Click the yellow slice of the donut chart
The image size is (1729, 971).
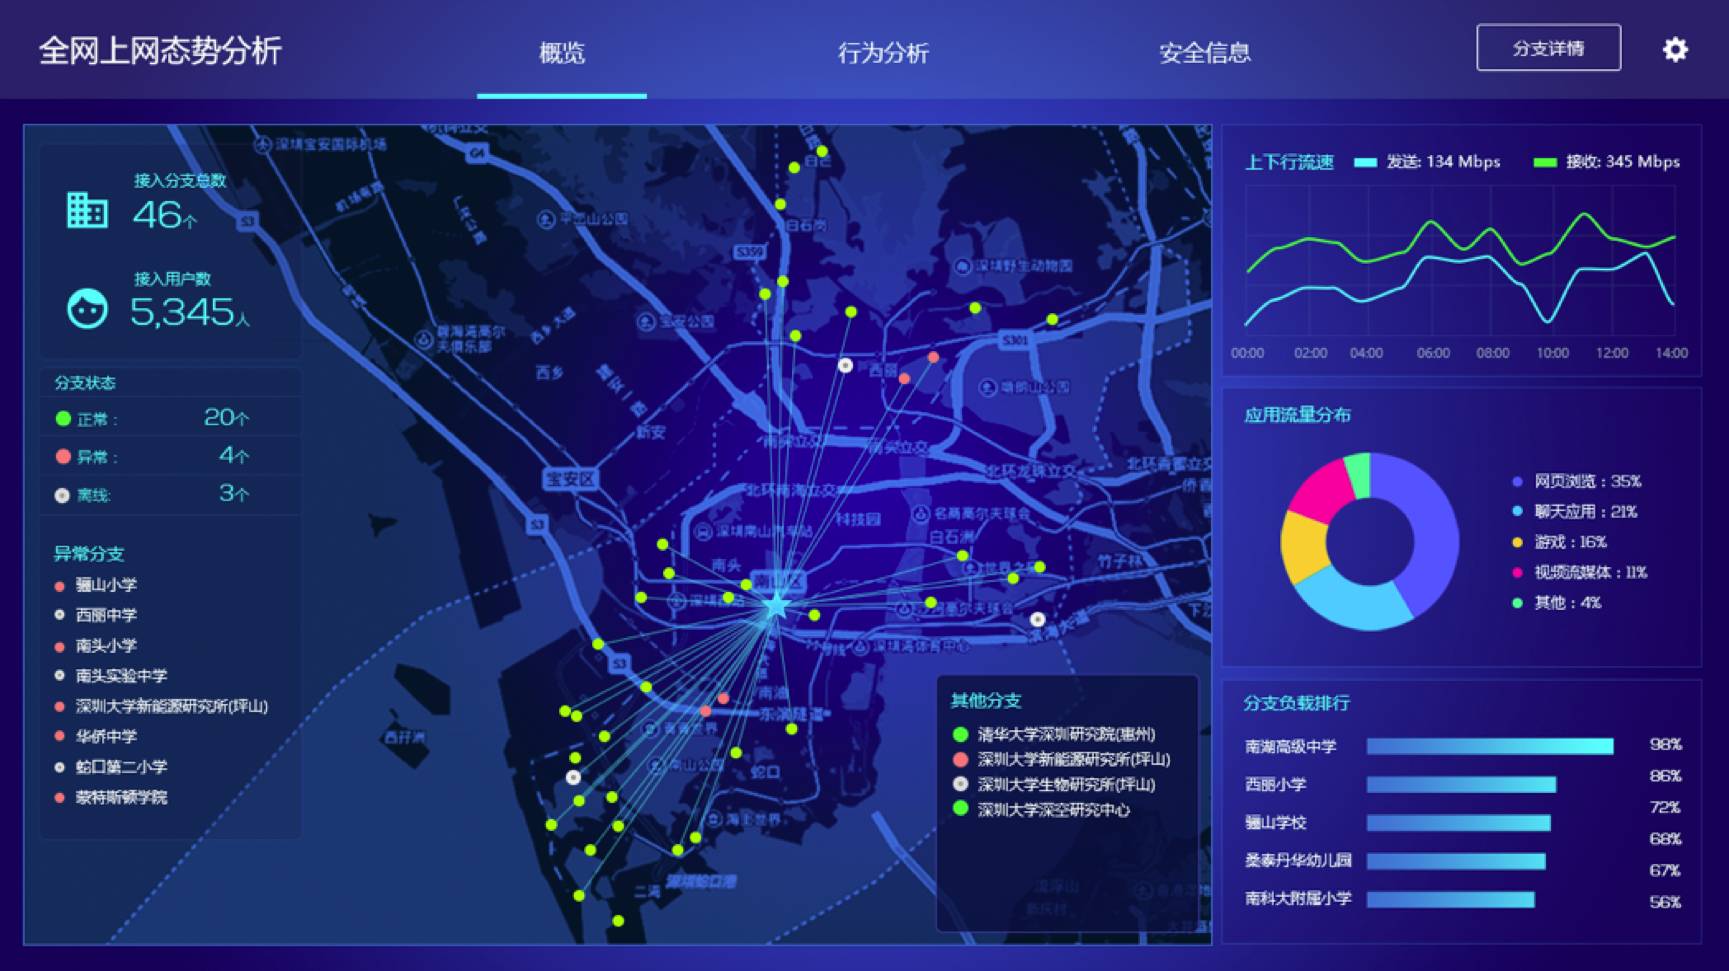pos(1304,546)
